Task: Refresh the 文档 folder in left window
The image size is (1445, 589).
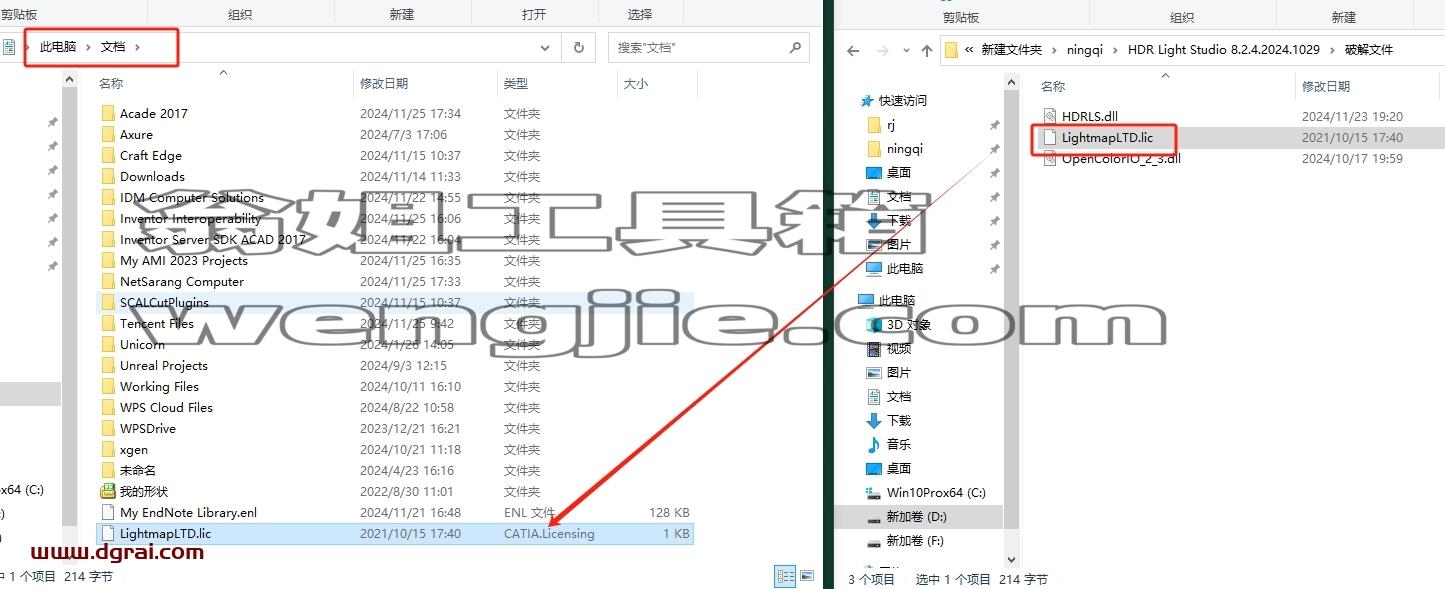Action: click(578, 47)
